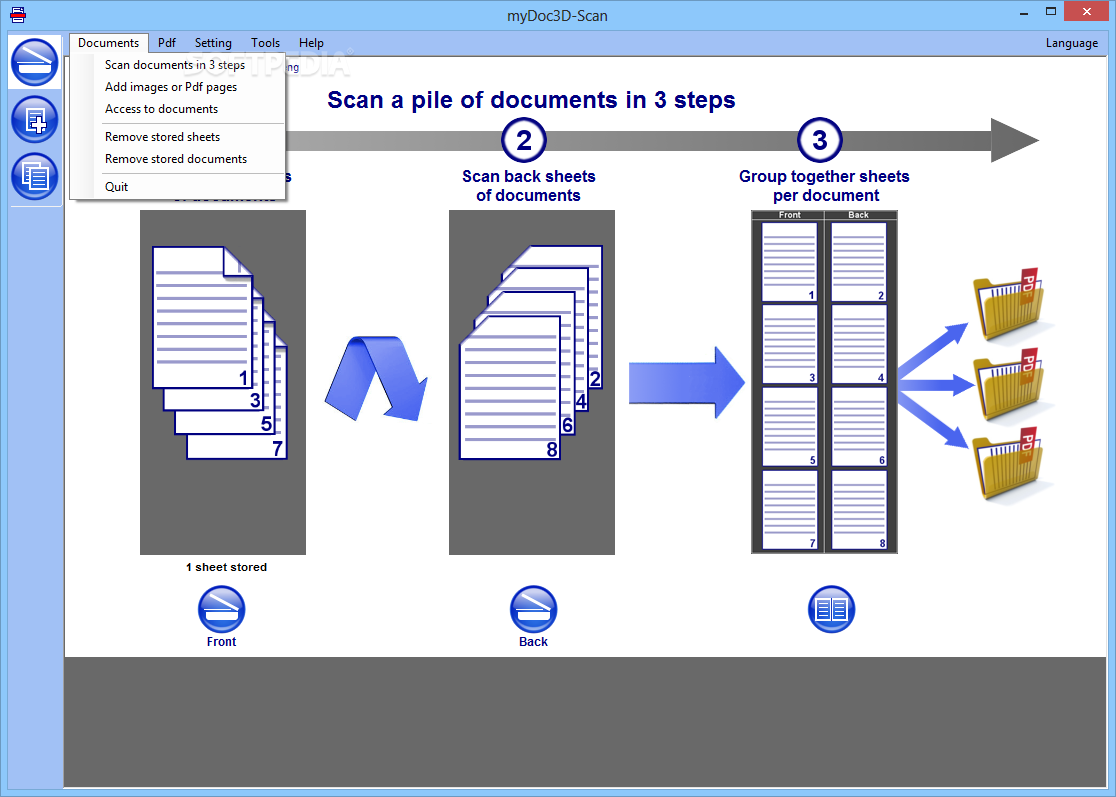Viewport: 1116px width, 797px height.
Task: Click front sheet thumbnail numbered 1
Action: [789, 262]
